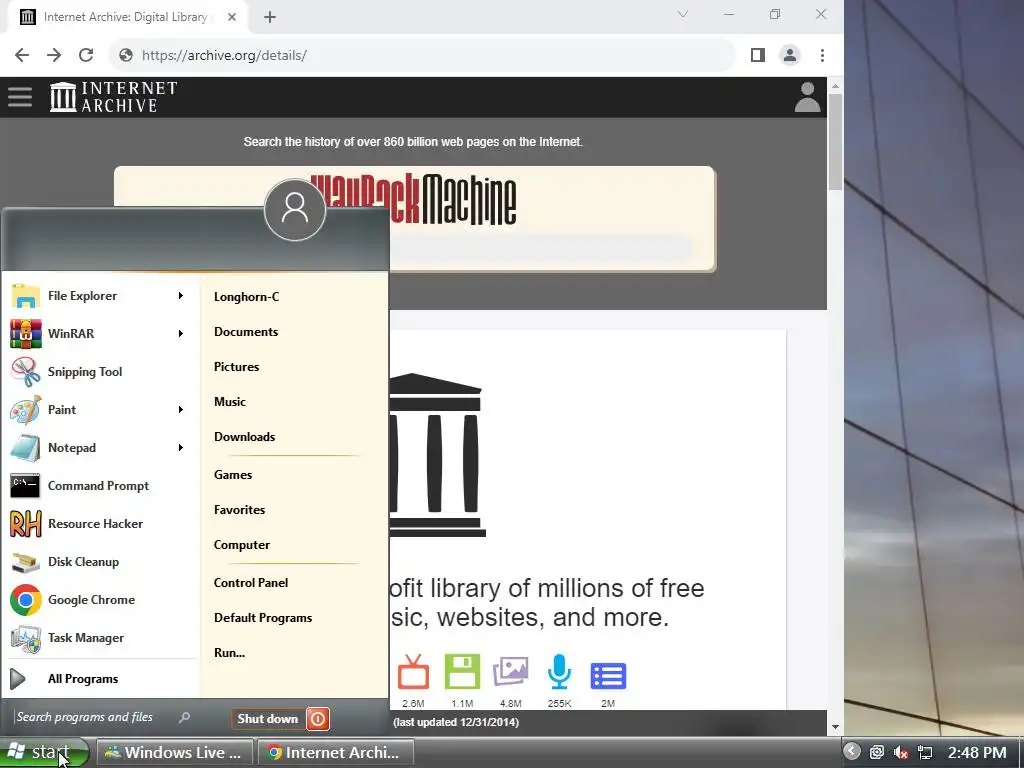Open the audio microphone icon
Screen dimensions: 1024x768
coord(560,671)
